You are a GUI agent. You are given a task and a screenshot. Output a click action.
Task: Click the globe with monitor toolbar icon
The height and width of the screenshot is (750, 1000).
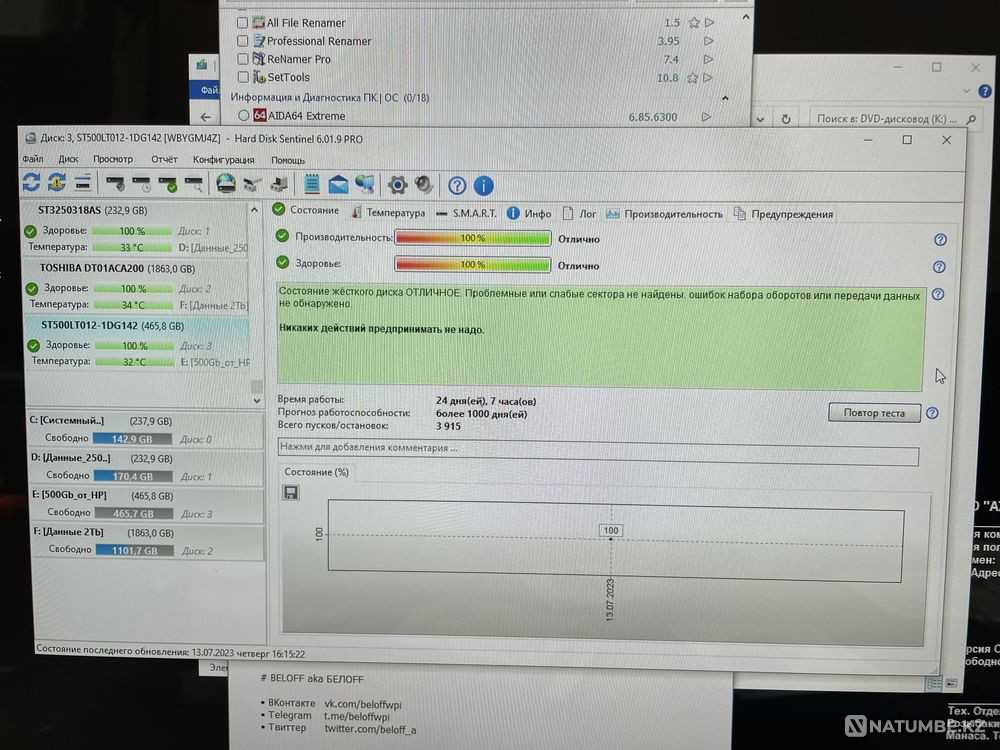click(x=365, y=184)
